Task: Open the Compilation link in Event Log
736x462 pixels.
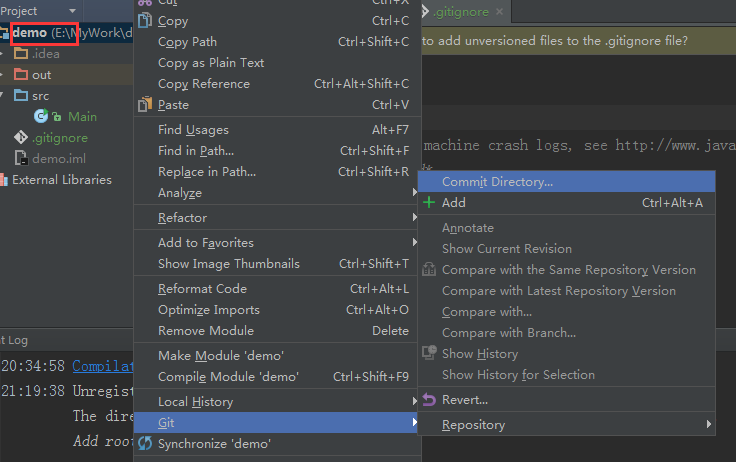Action: click(103, 366)
